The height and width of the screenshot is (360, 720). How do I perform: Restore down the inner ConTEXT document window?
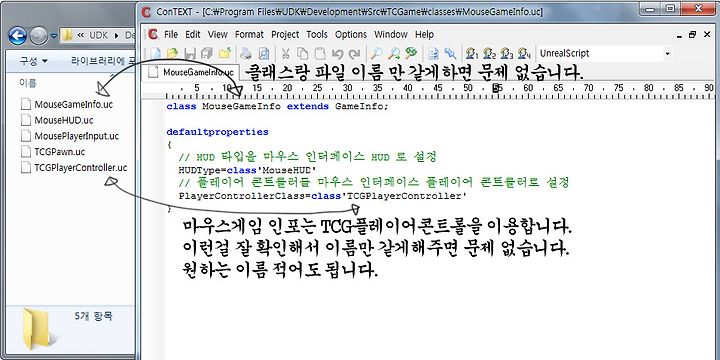692,35
